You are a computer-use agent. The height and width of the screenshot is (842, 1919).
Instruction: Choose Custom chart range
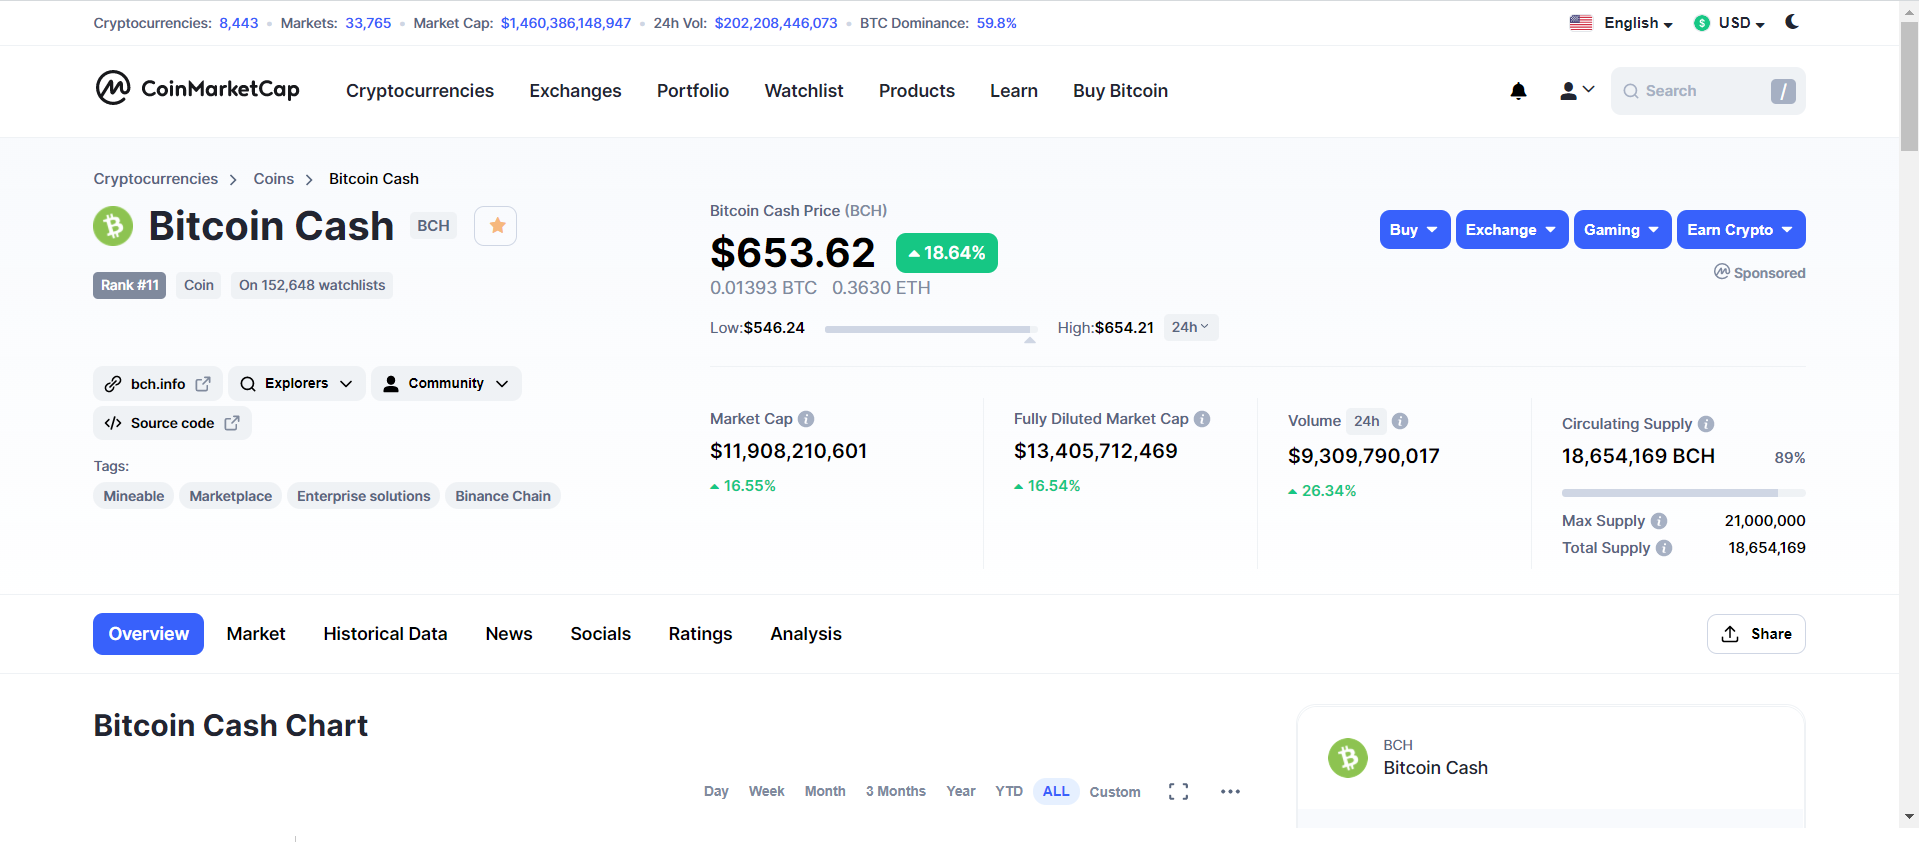click(1115, 791)
